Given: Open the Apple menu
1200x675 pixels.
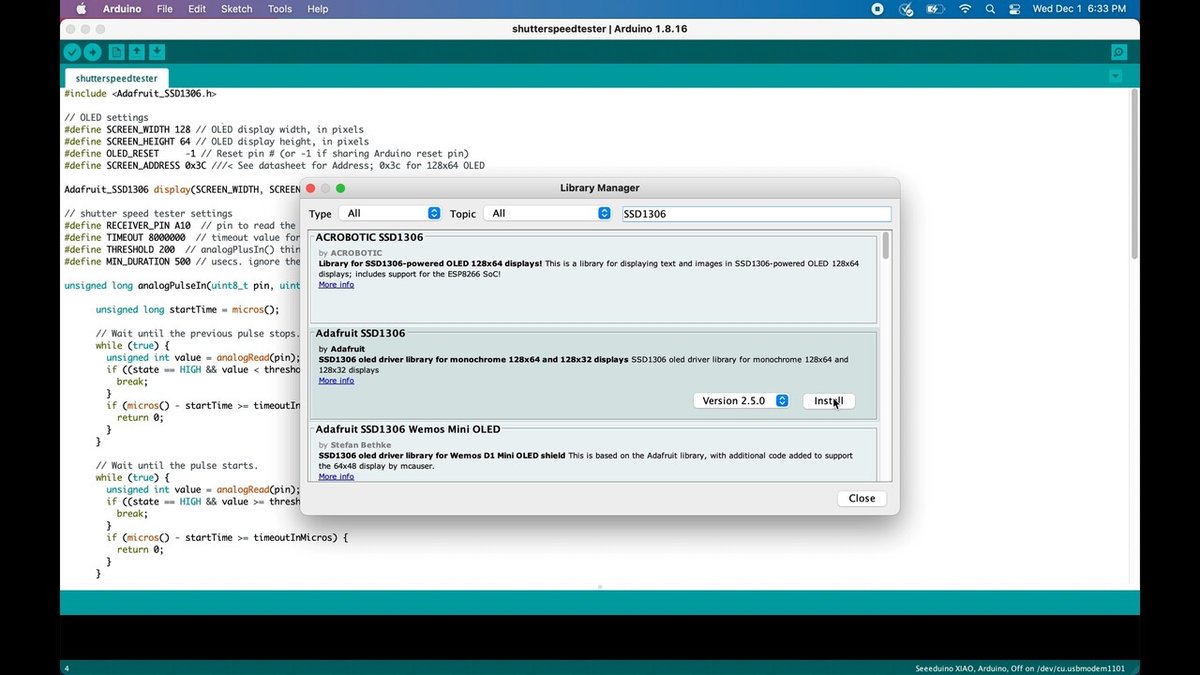Looking at the screenshot, I should coord(81,9).
